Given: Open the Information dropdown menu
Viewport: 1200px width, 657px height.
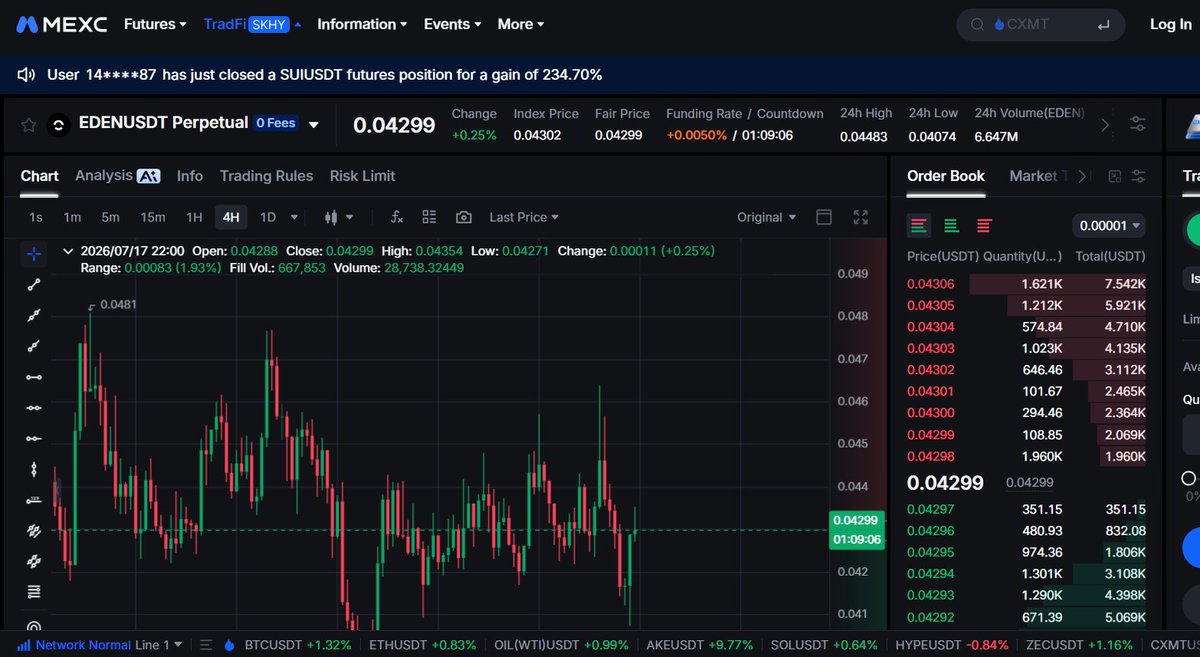Looking at the screenshot, I should (362, 24).
